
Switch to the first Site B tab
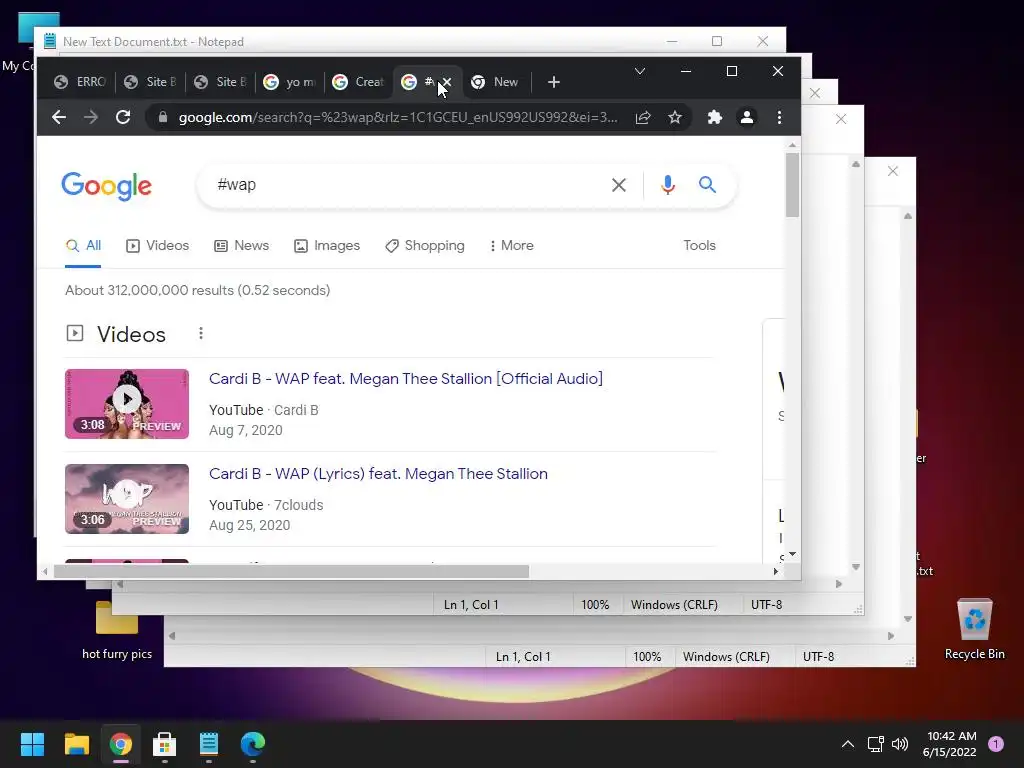pyautogui.click(x=150, y=82)
